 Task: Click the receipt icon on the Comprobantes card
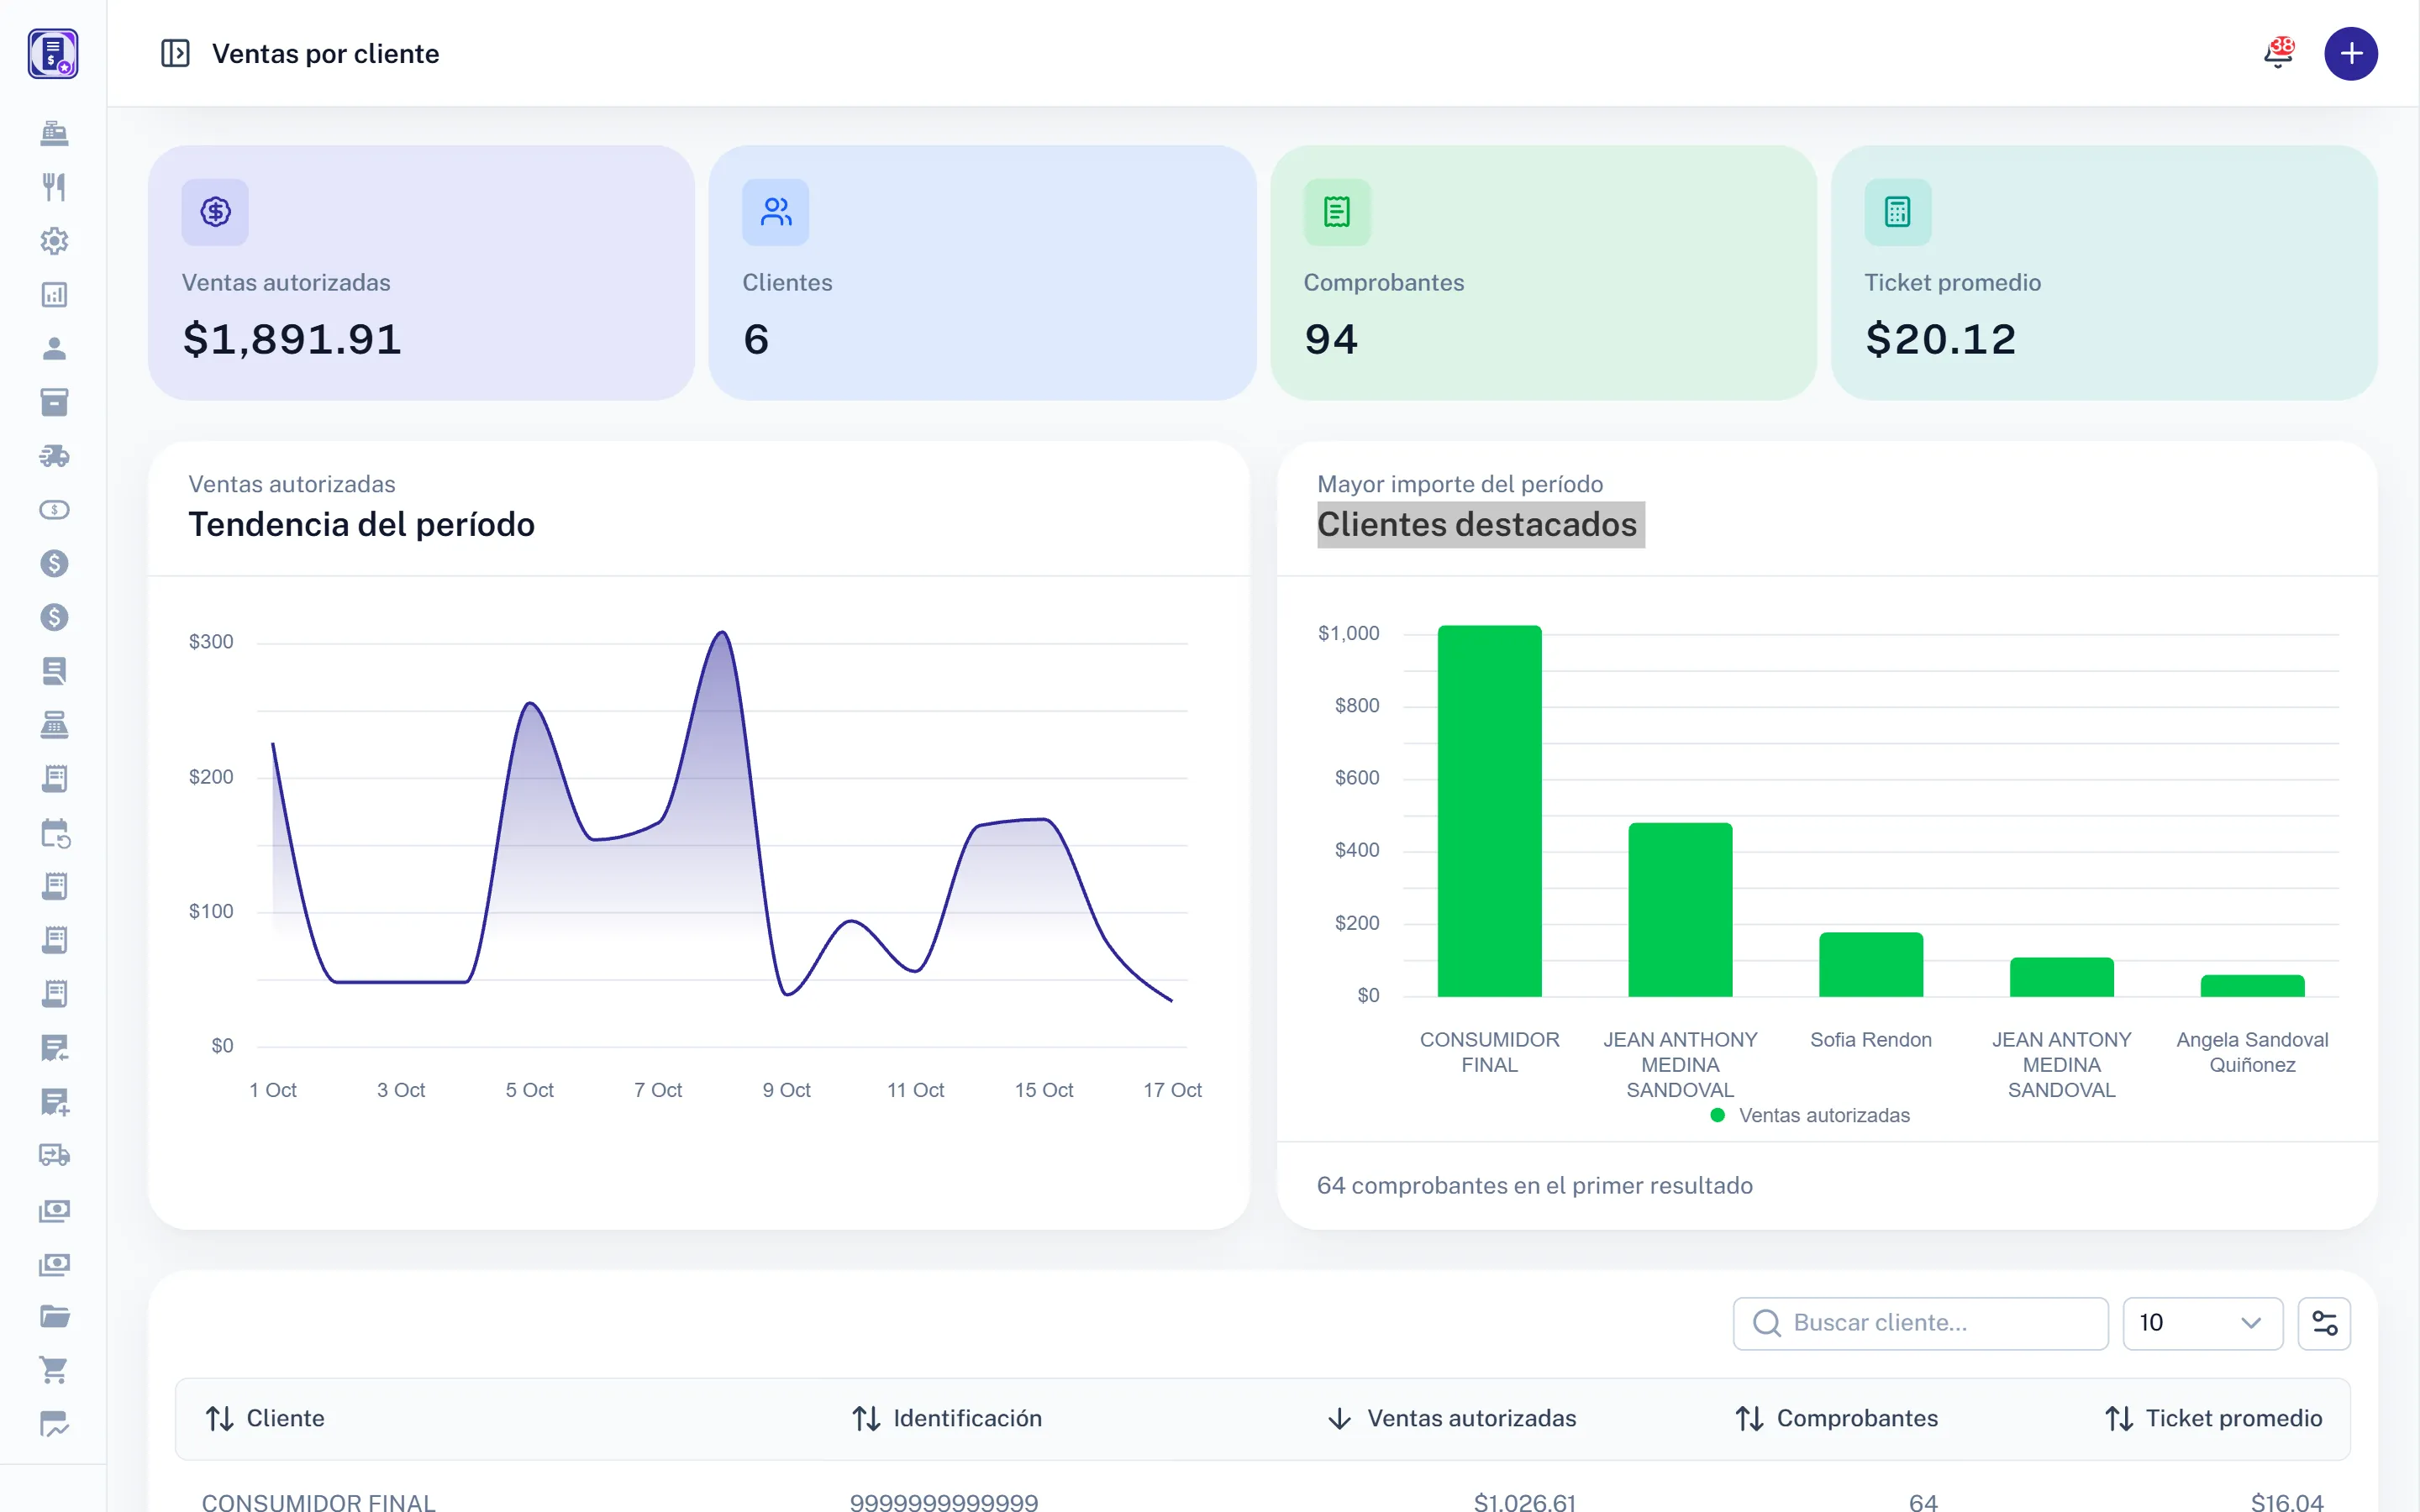[x=1337, y=212]
